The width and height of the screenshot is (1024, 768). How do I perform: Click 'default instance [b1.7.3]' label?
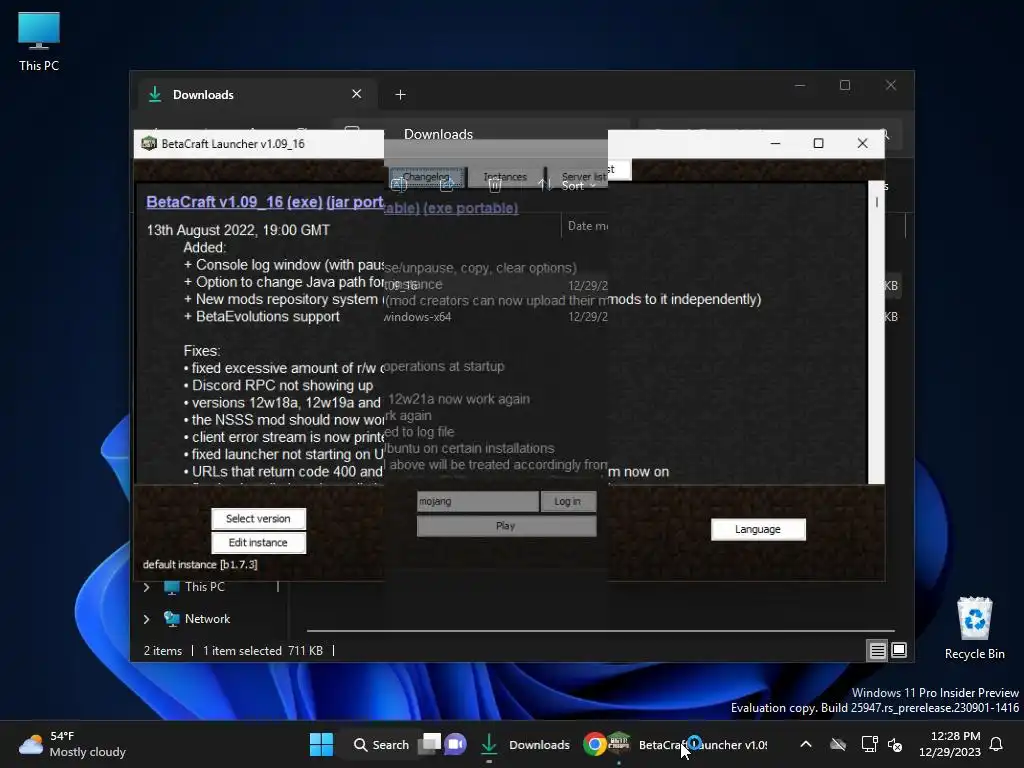(x=200, y=565)
